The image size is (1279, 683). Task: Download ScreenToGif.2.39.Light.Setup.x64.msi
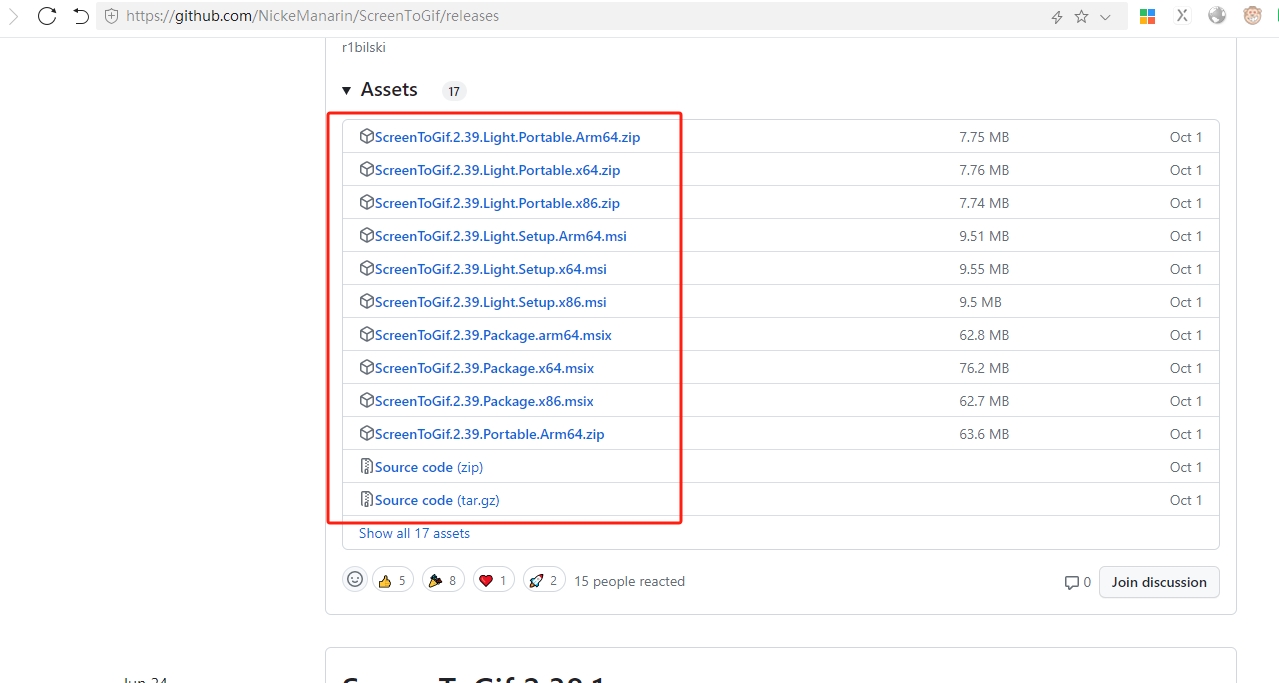click(x=491, y=269)
